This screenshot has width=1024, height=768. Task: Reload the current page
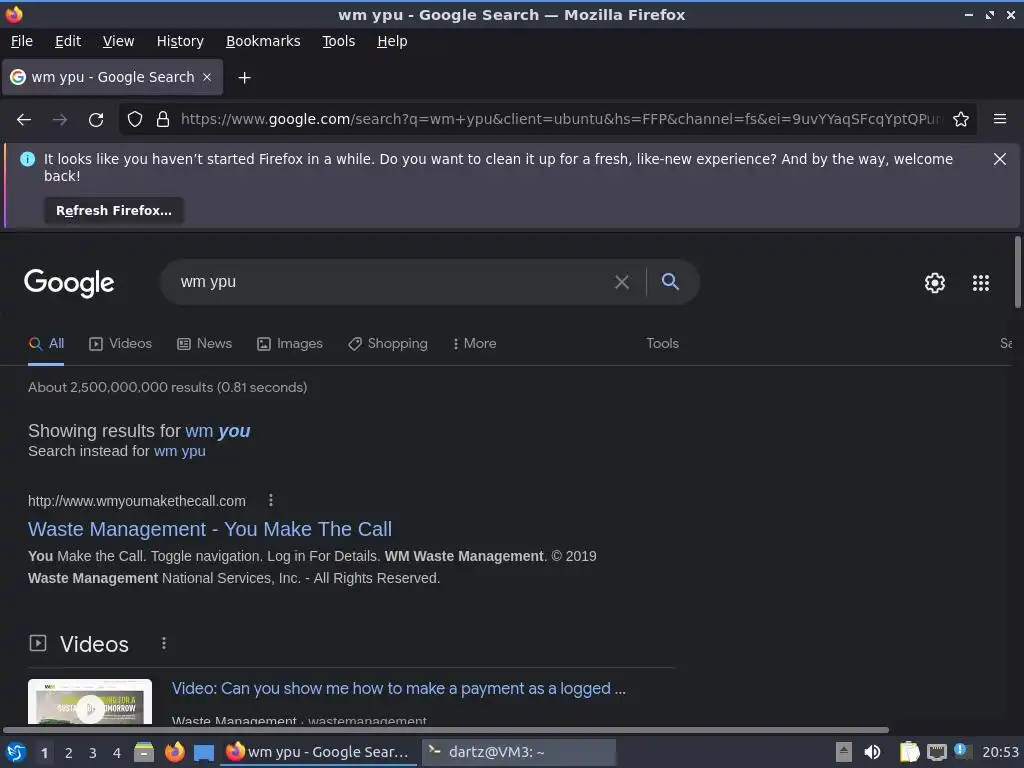tap(96, 120)
